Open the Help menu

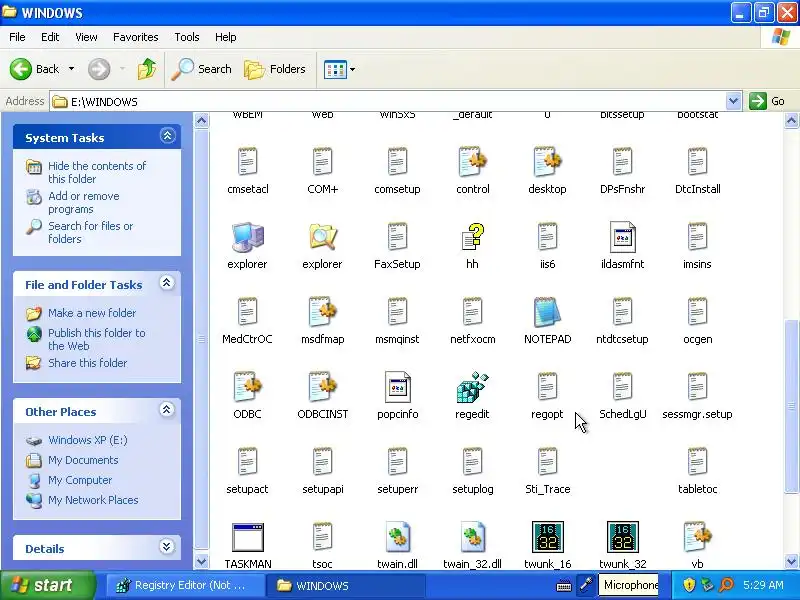point(226,37)
